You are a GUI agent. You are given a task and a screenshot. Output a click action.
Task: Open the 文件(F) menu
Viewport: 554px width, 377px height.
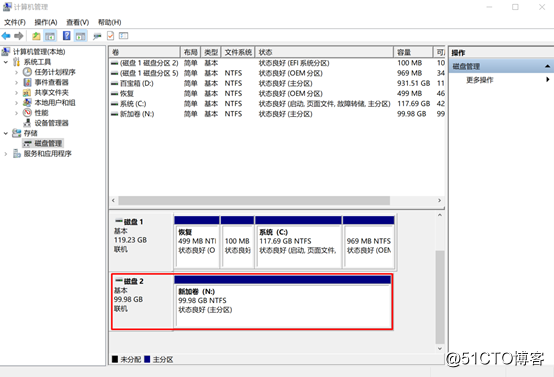15,22
